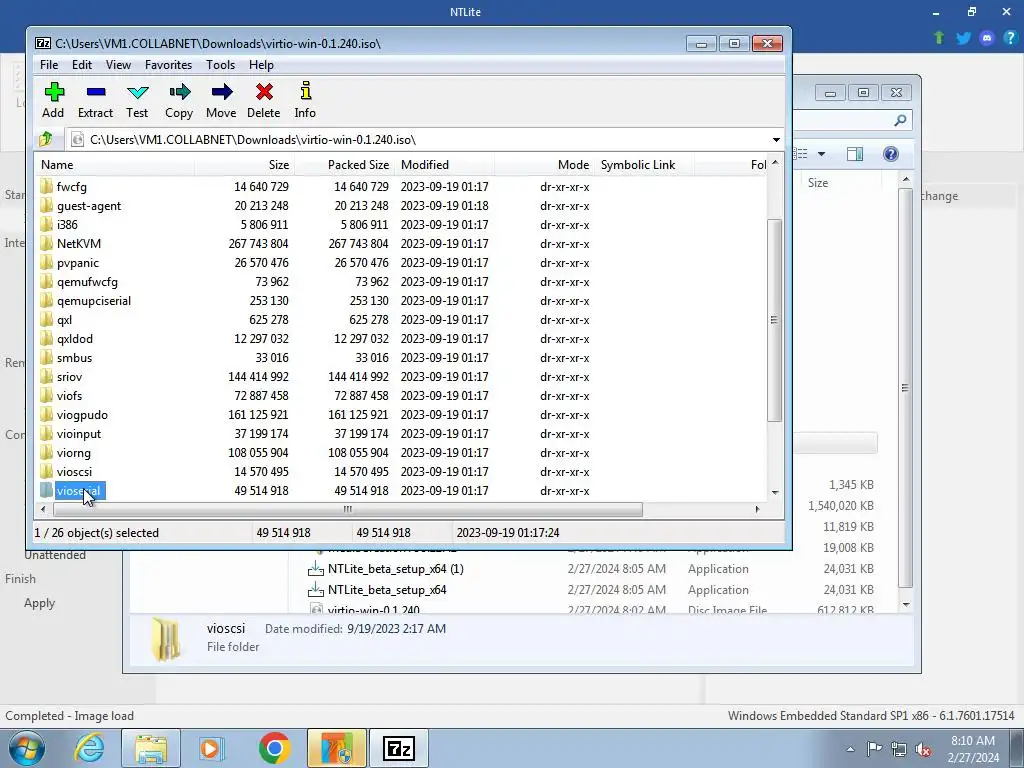The width and height of the screenshot is (1024, 768).
Task: Click the 7-Zip vertical scrollbar thumb
Action: [775, 320]
